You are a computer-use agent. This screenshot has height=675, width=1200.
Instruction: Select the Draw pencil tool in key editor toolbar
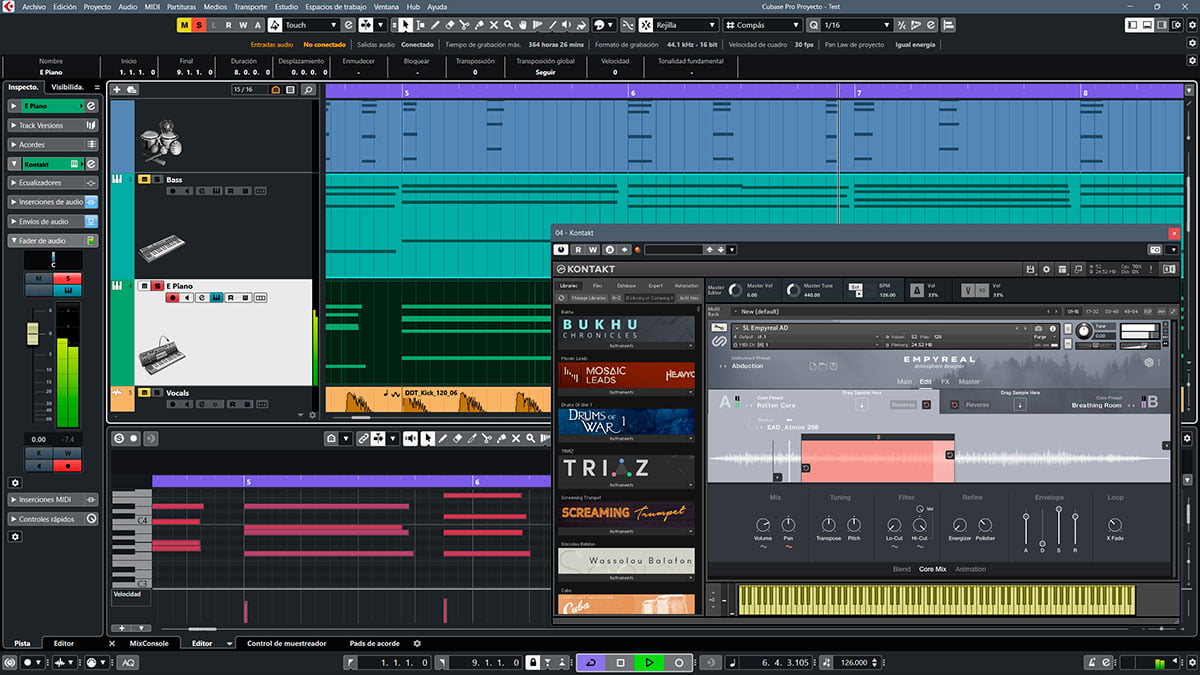pyautogui.click(x=442, y=439)
